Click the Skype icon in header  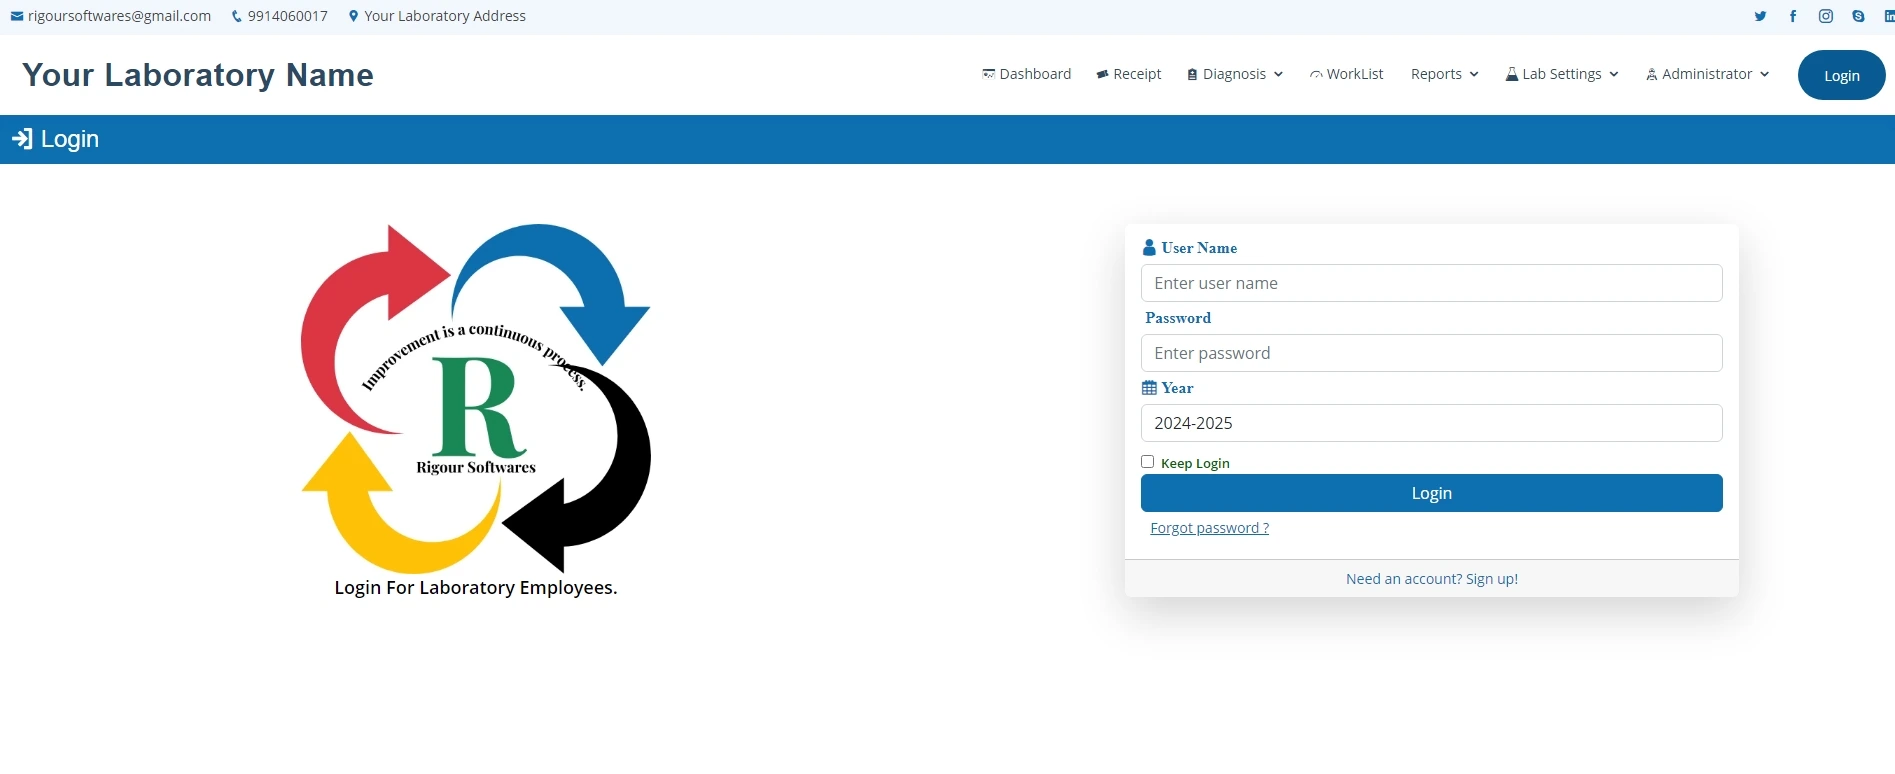click(1858, 16)
